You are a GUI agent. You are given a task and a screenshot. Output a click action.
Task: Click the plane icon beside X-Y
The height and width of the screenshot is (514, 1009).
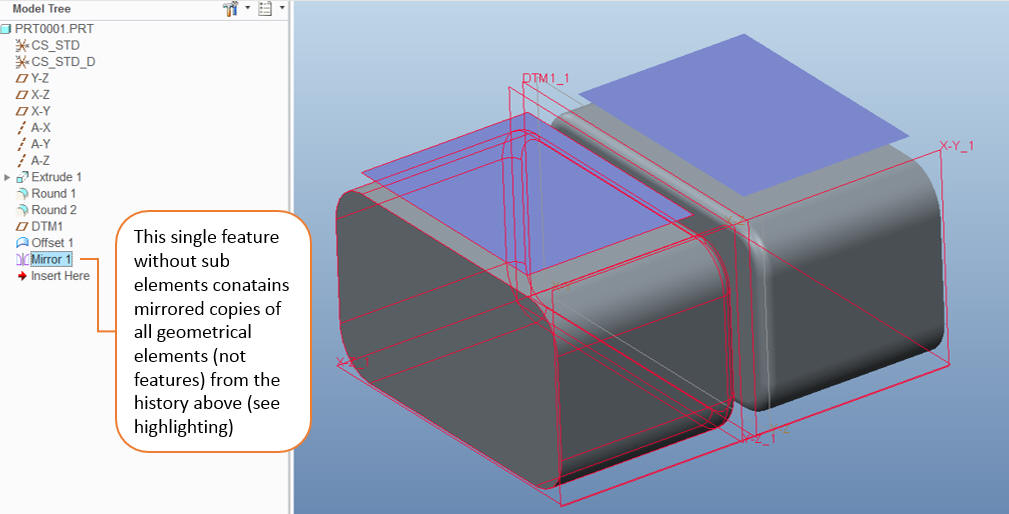(22, 111)
